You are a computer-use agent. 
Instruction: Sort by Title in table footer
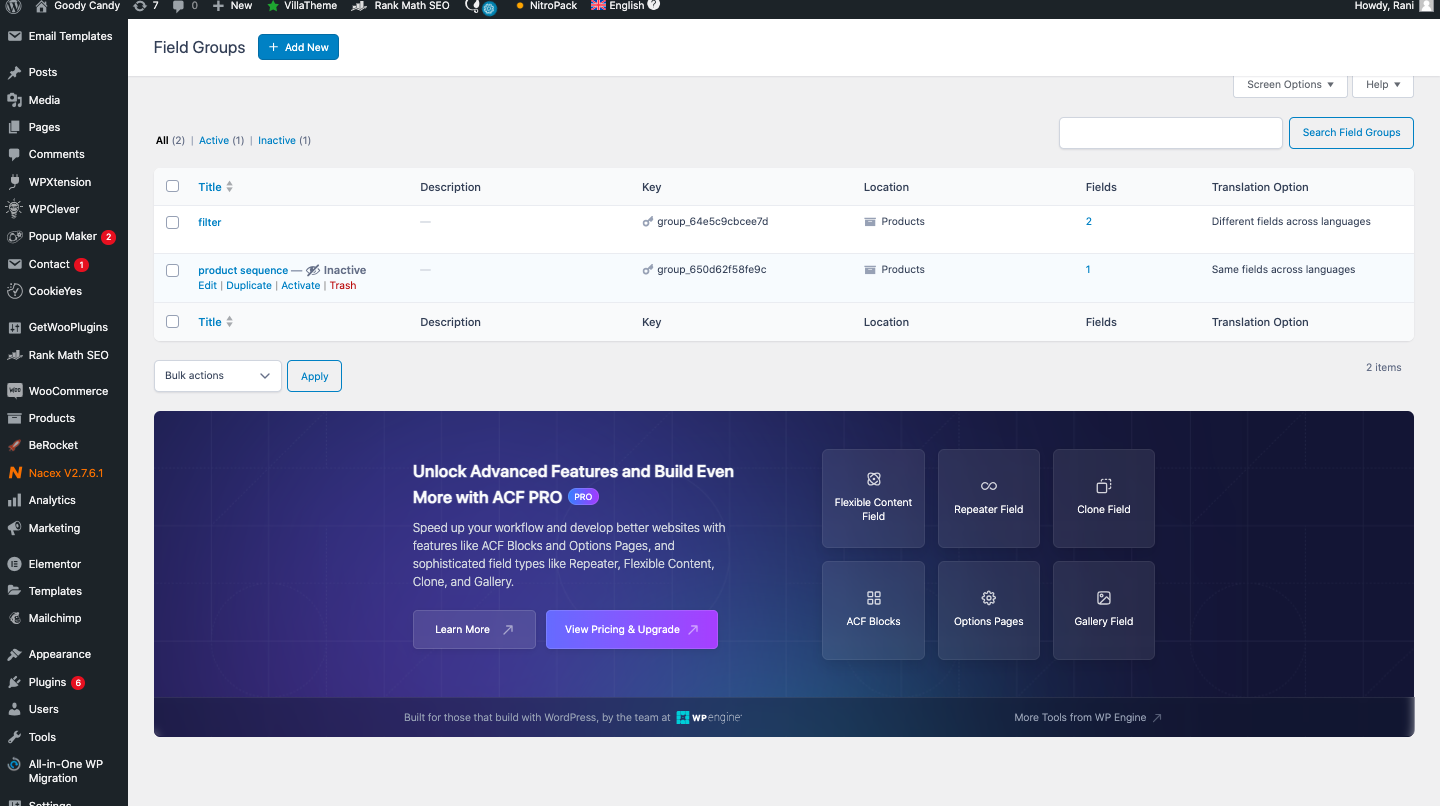click(215, 322)
